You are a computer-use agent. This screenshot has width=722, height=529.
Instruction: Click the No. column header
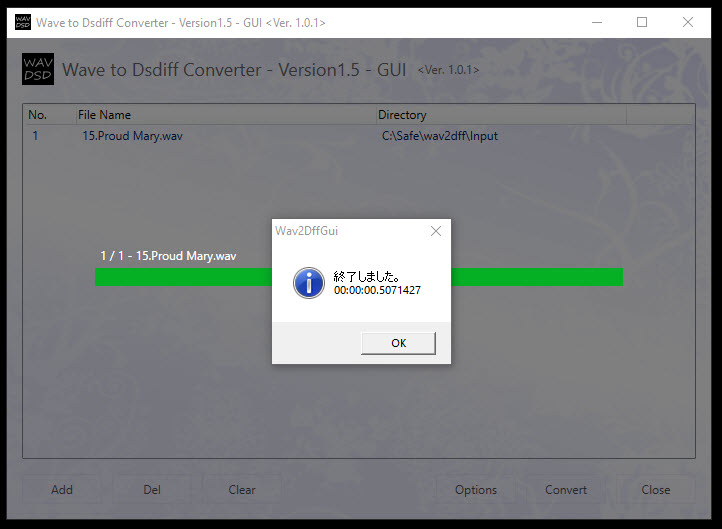(50, 115)
